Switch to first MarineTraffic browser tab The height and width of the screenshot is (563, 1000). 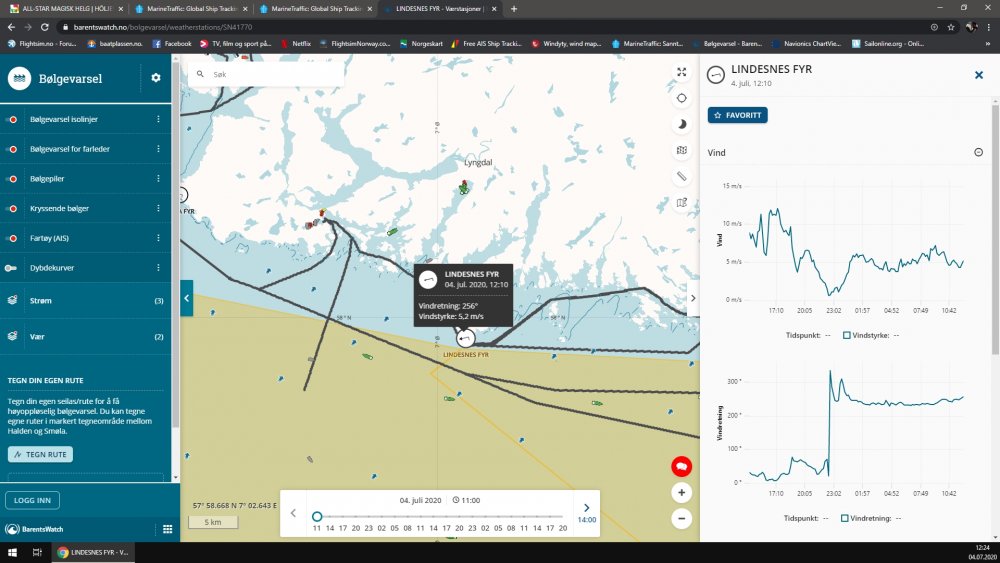191,9
